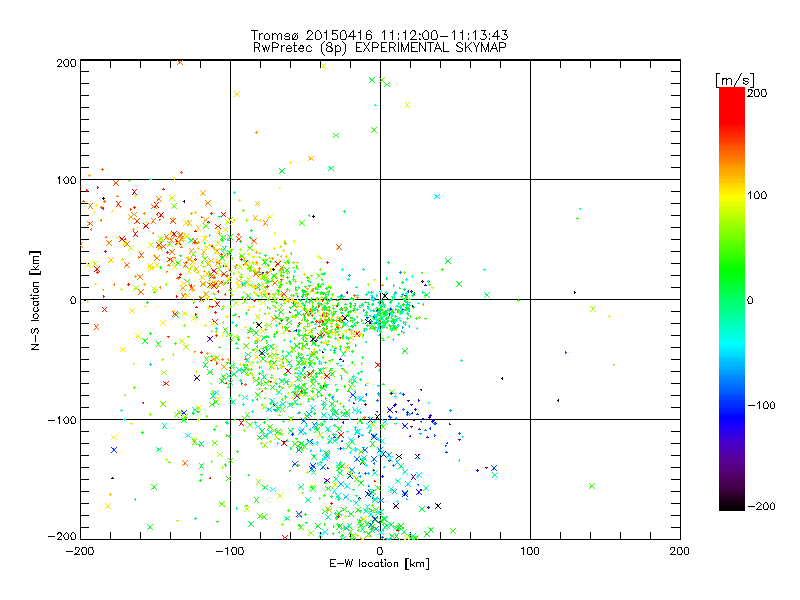Image resolution: width=800 pixels, height=600 pixels.
Task: Click the x-axis tick label '100'
Action: (530, 552)
